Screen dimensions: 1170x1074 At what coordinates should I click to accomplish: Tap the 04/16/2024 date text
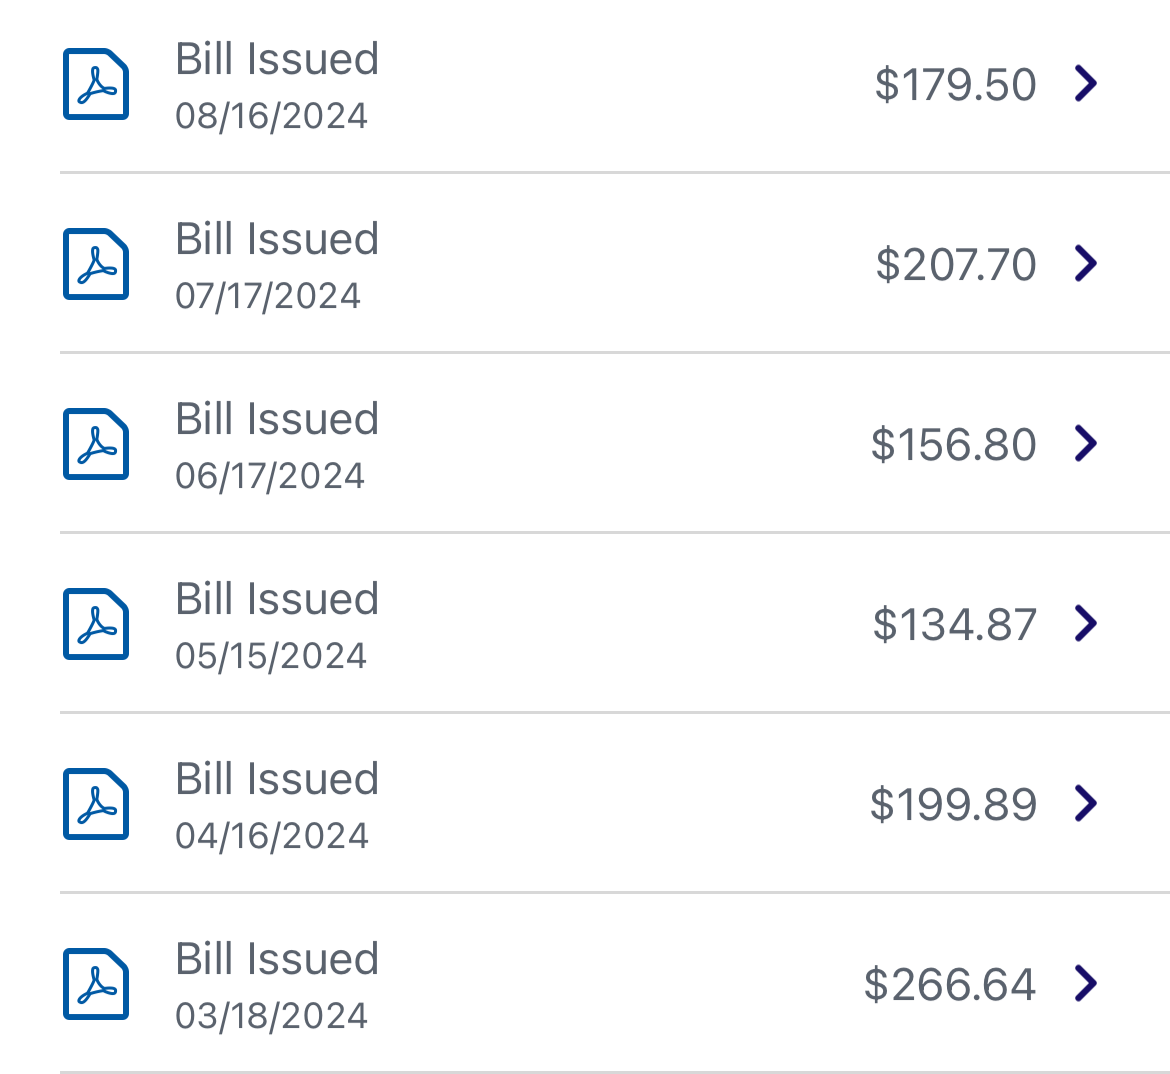[x=272, y=836]
